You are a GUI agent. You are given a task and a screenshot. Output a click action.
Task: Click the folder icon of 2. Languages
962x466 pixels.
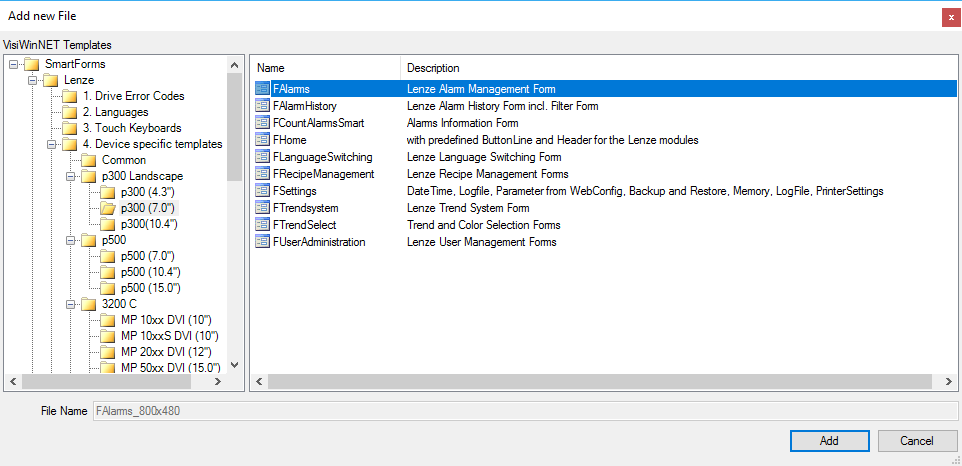pyautogui.click(x=70, y=112)
